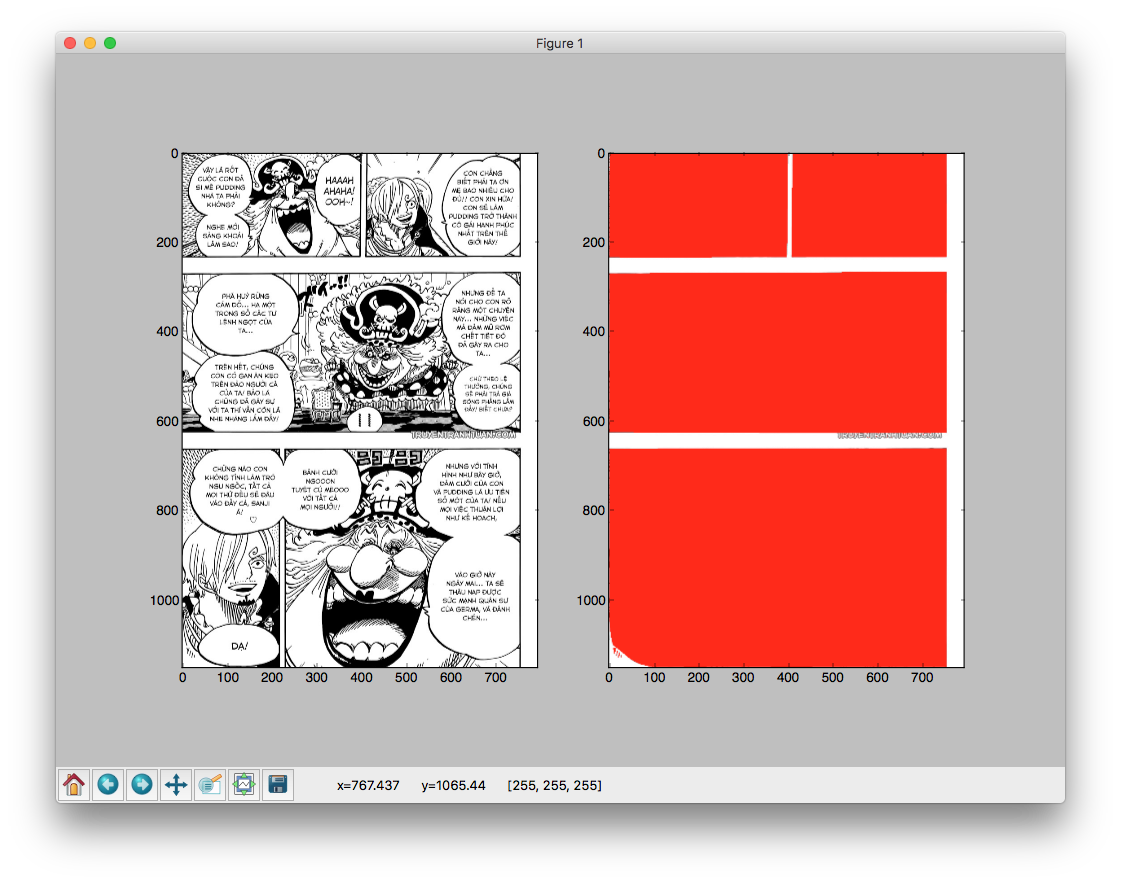This screenshot has width=1121, height=883.
Task: Click the middle red panel in the right plot
Action: pos(778,352)
